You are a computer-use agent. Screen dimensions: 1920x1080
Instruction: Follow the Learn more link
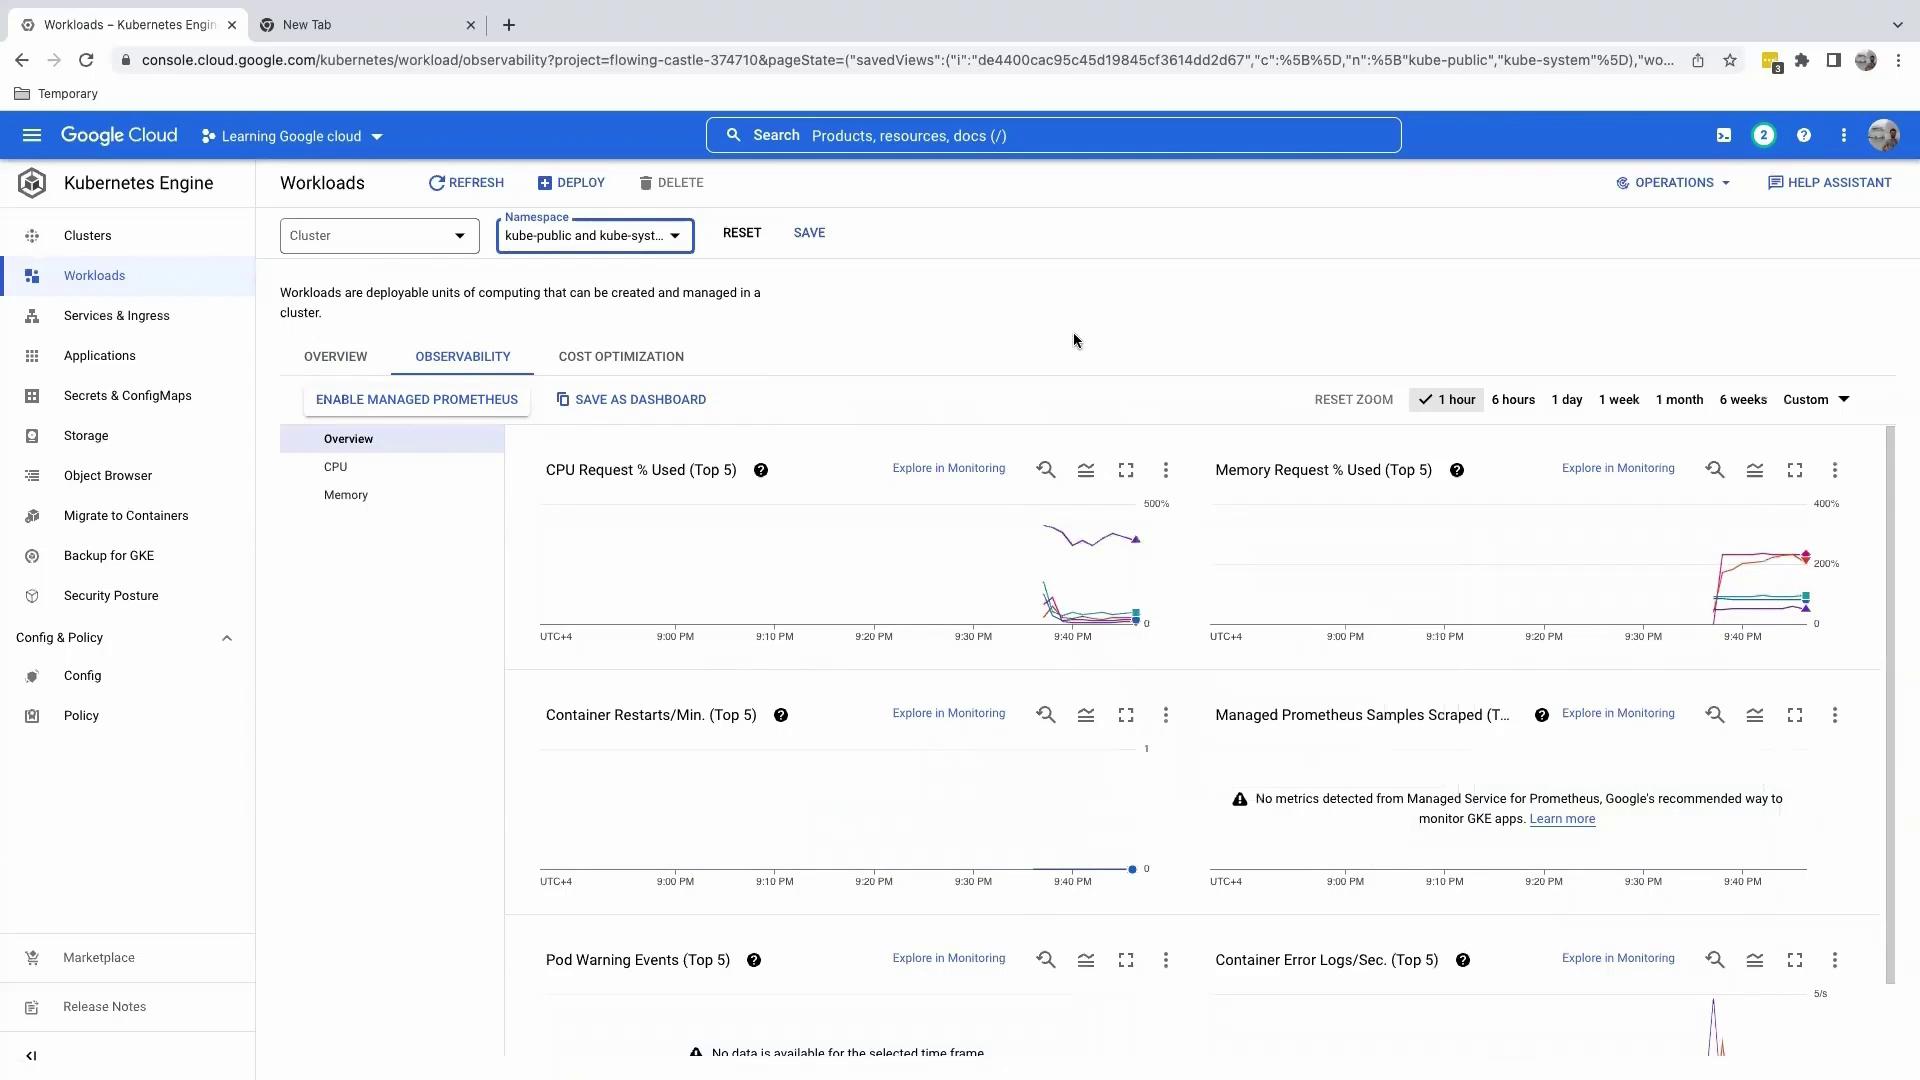1562,819
